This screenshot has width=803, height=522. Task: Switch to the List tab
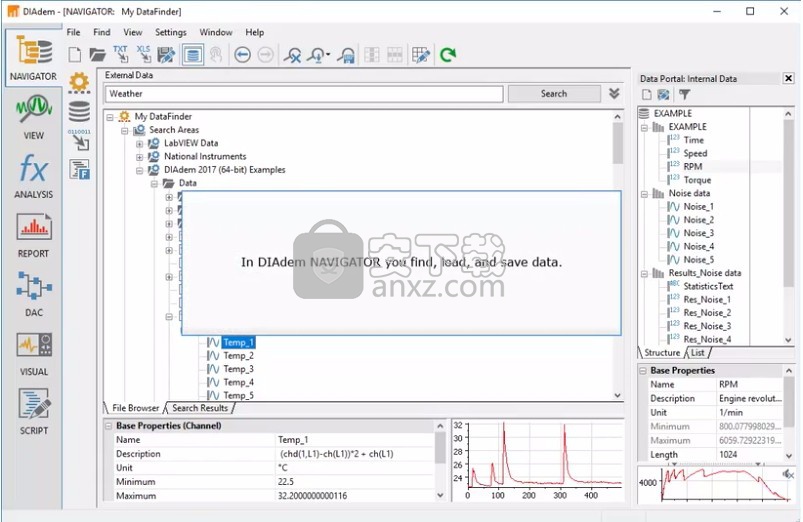pyautogui.click(x=698, y=352)
